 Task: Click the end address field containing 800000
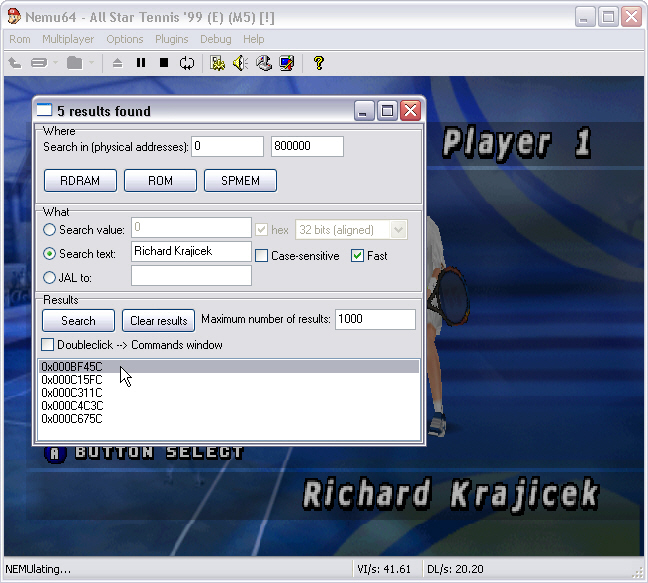[x=307, y=146]
